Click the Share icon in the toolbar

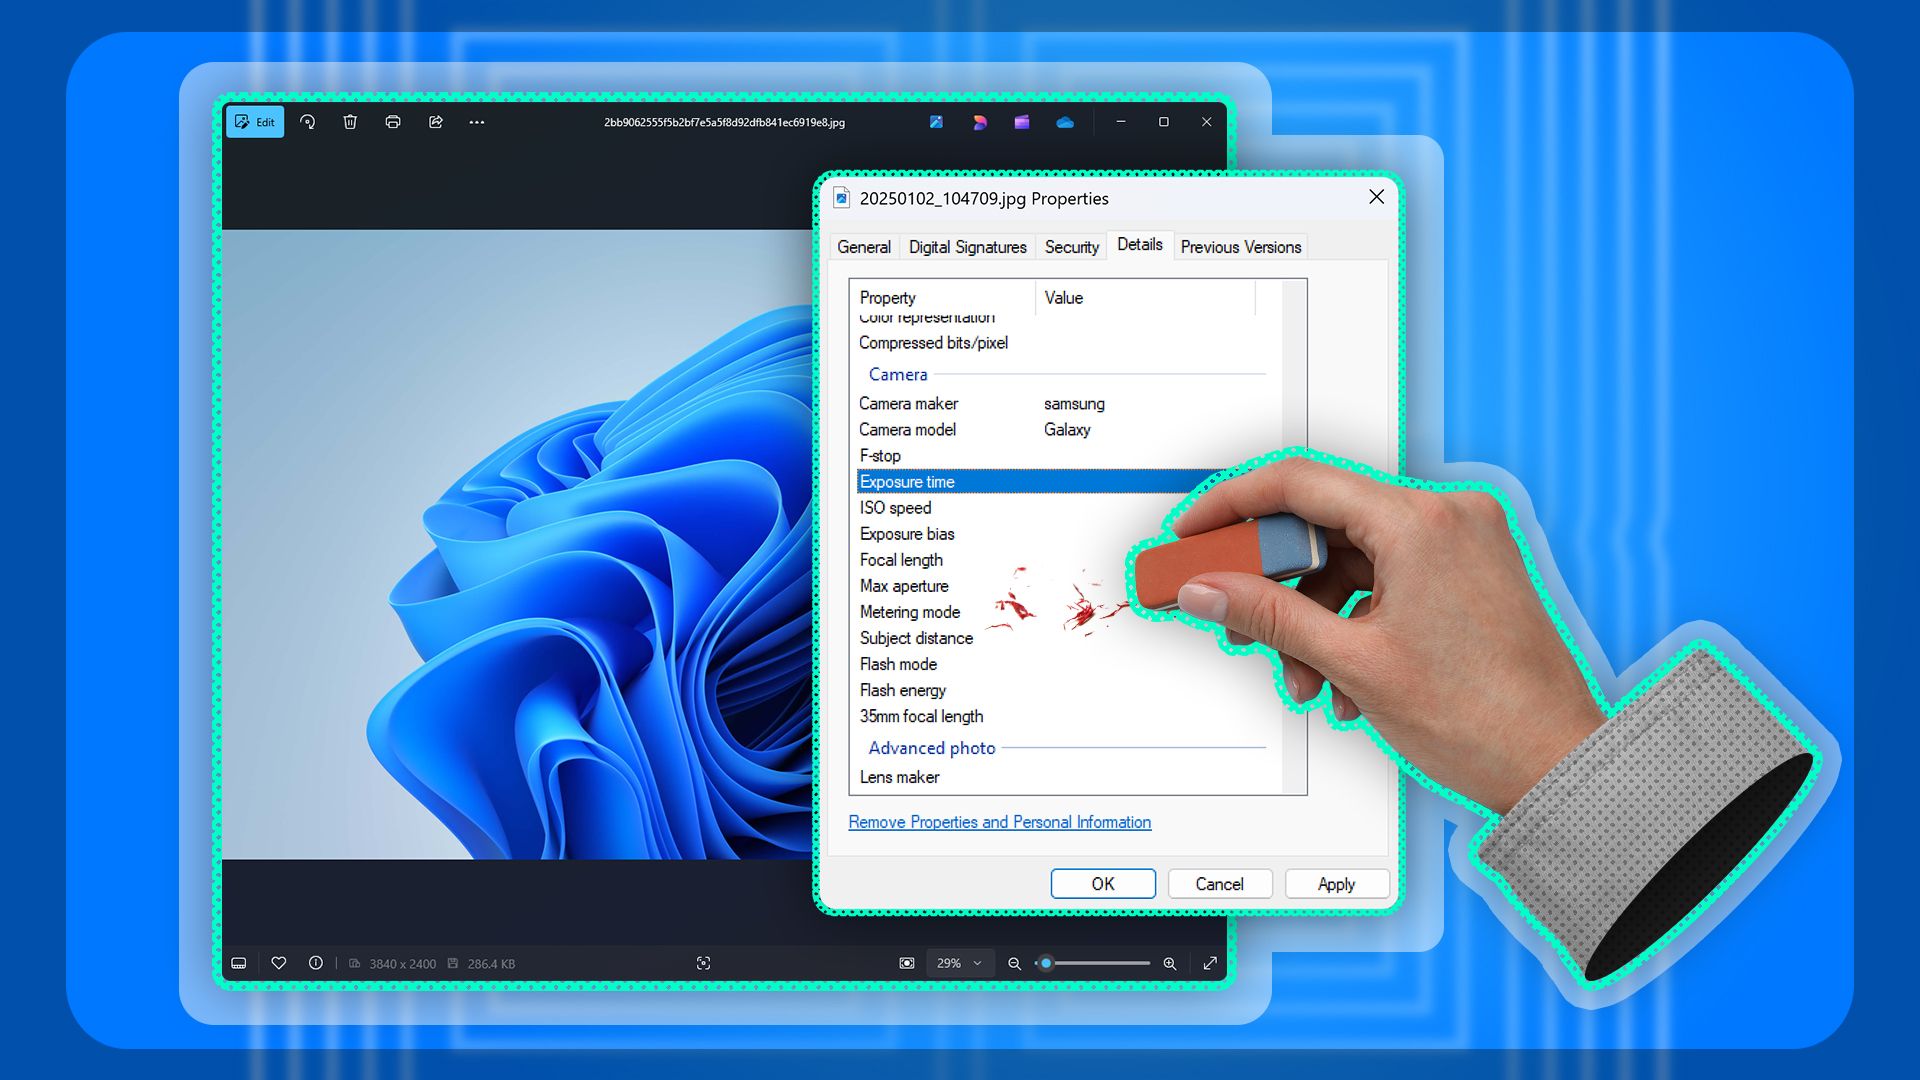tap(435, 121)
